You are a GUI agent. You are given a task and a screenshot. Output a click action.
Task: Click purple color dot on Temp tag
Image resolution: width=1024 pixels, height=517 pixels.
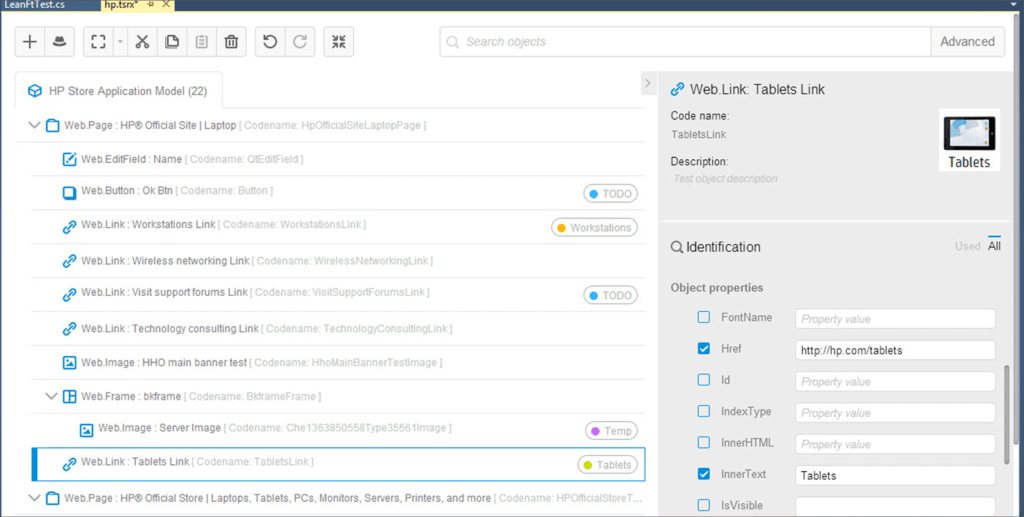point(595,431)
